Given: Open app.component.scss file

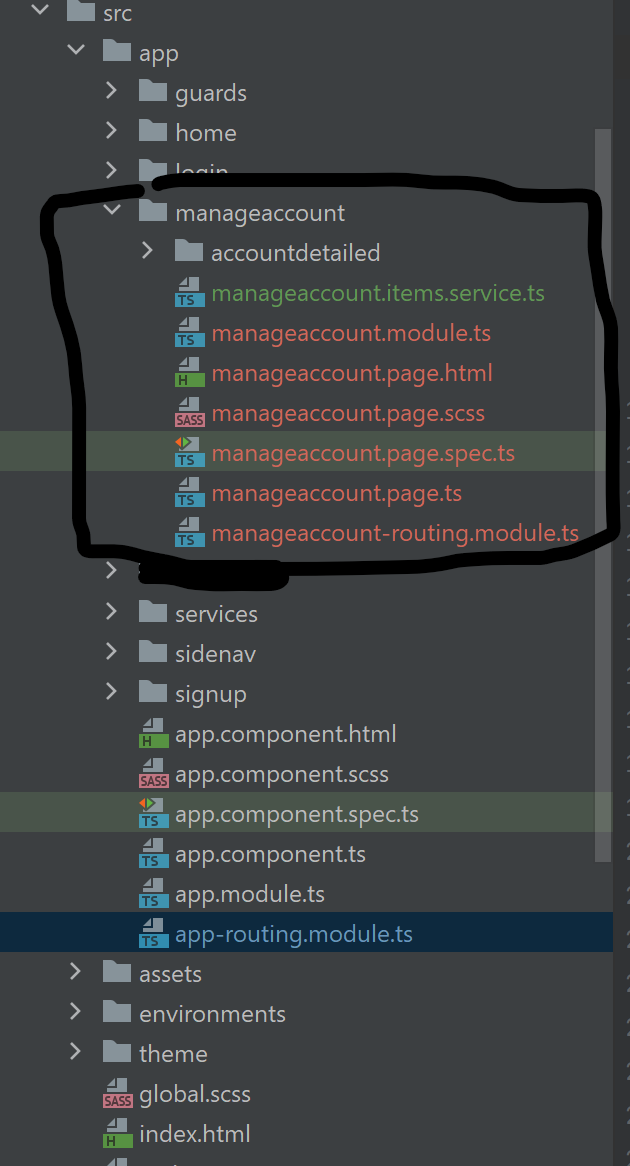Looking at the screenshot, I should point(282,774).
